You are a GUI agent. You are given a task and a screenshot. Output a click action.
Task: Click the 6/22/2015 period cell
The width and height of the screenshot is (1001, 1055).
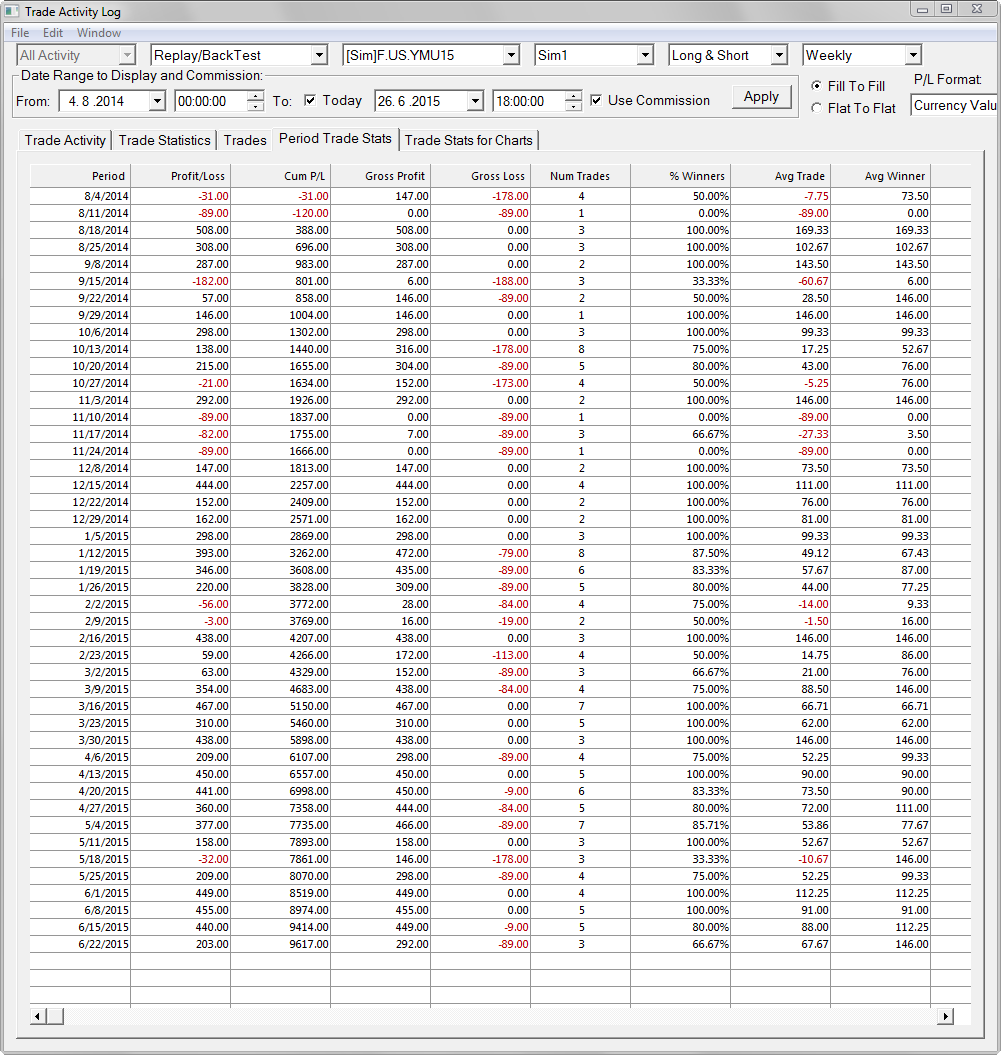tap(80, 944)
